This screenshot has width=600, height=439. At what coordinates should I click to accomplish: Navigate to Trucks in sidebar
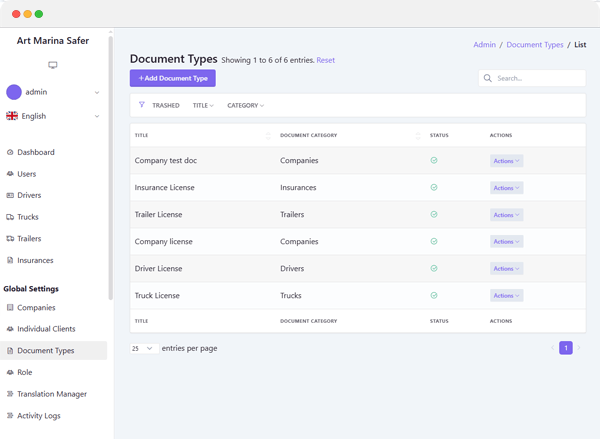point(28,217)
